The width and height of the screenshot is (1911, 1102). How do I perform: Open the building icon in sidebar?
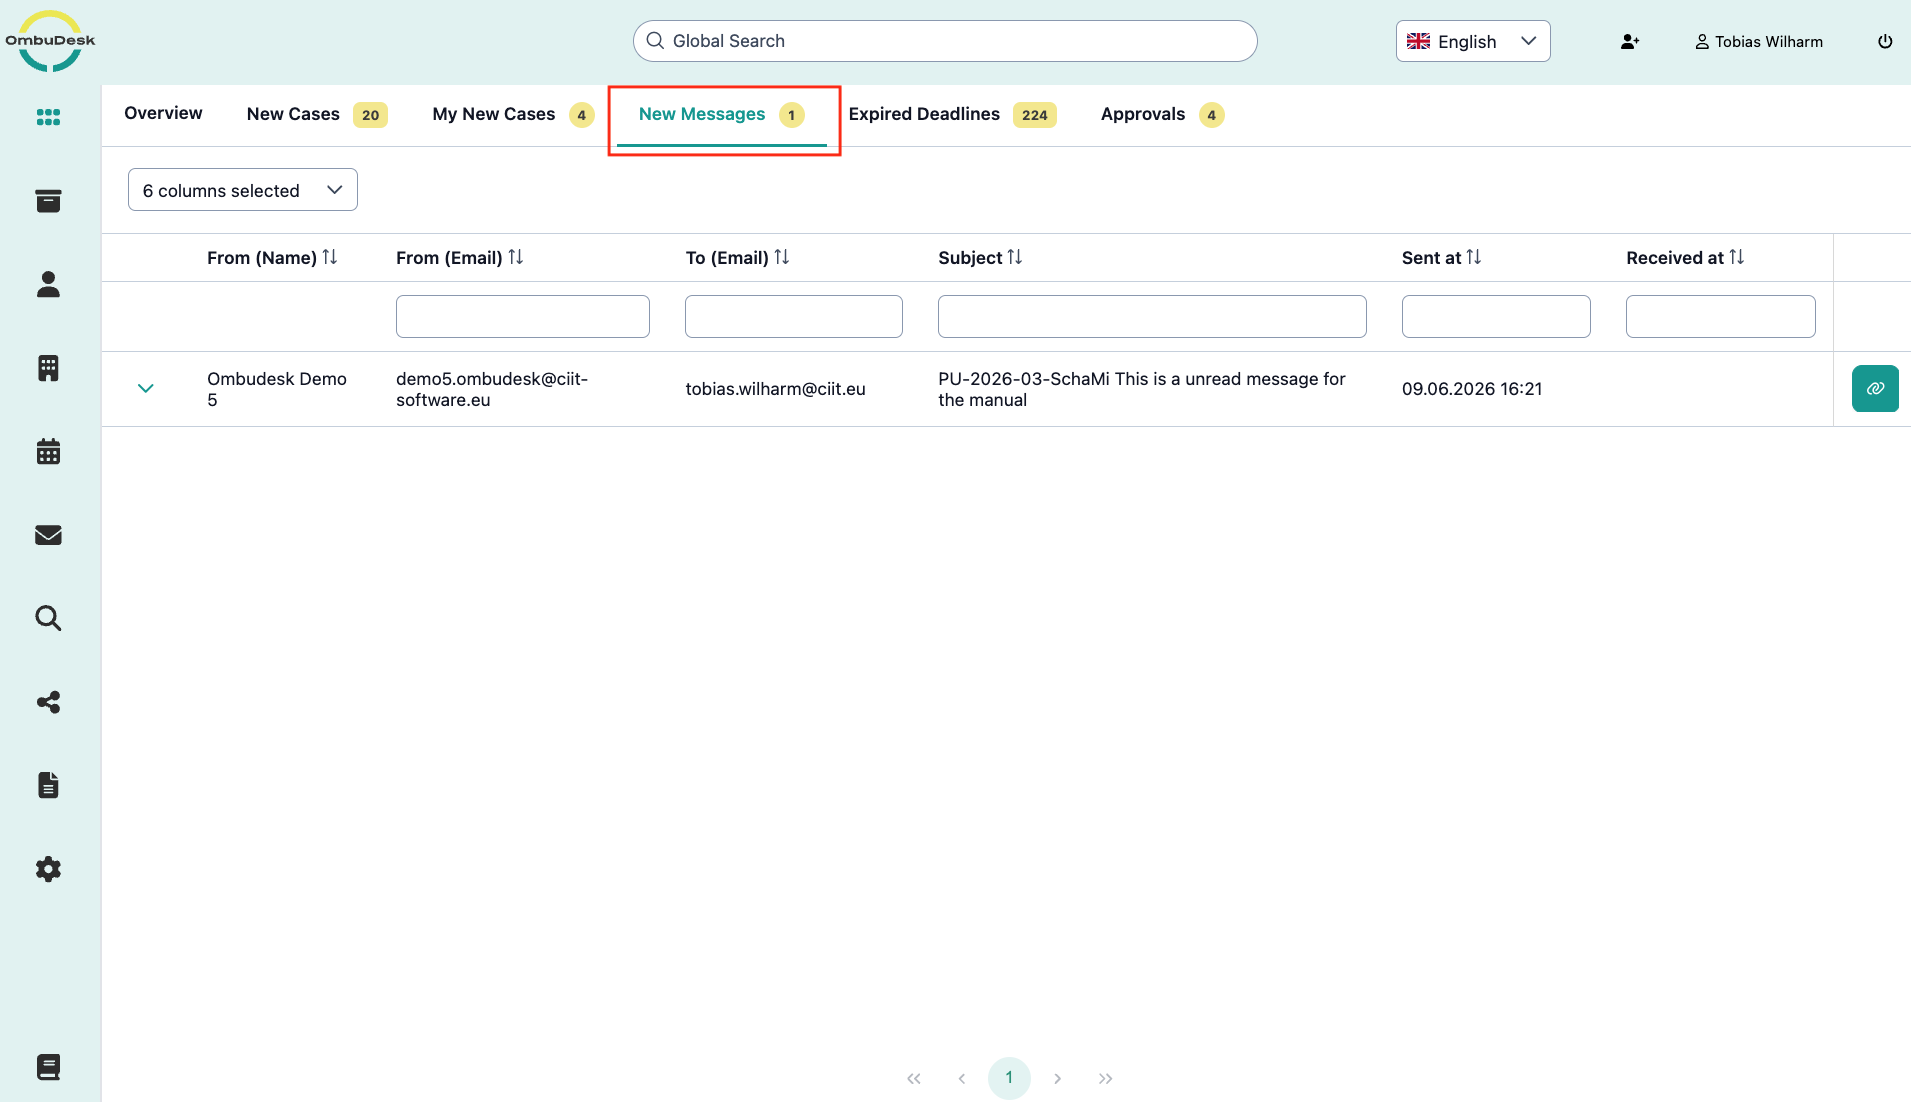[48, 368]
